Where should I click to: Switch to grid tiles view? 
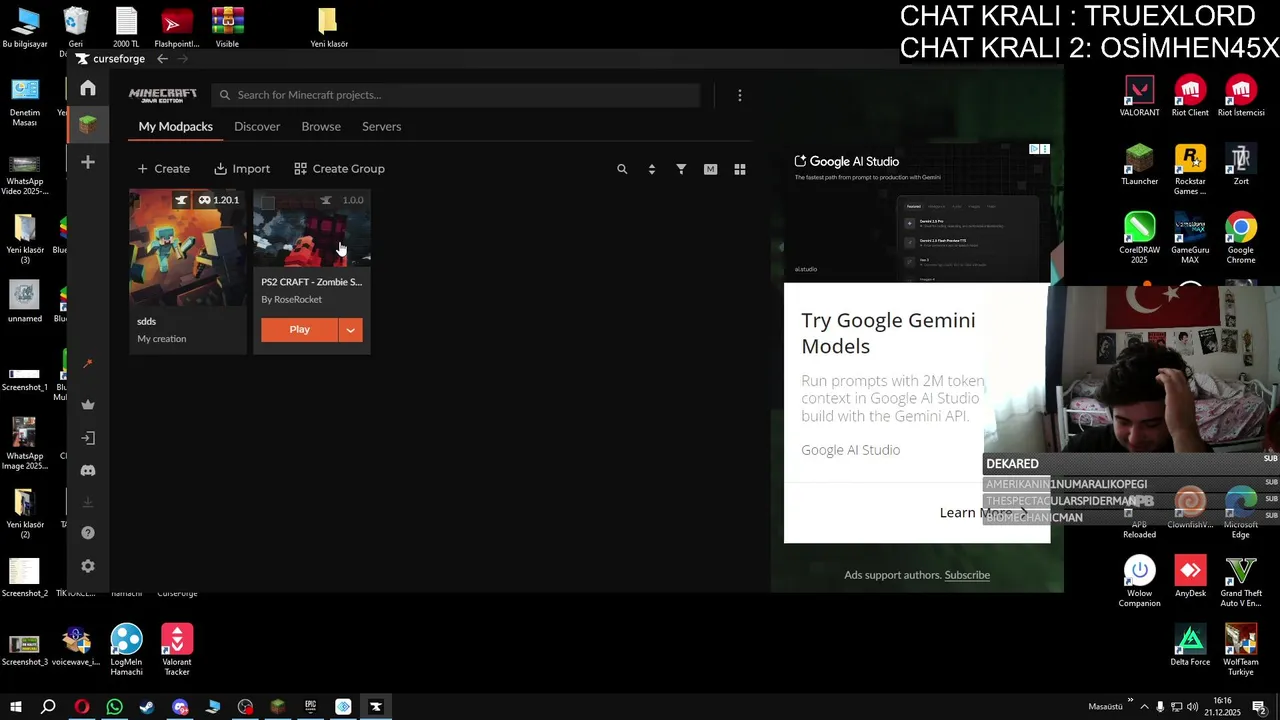click(x=740, y=169)
